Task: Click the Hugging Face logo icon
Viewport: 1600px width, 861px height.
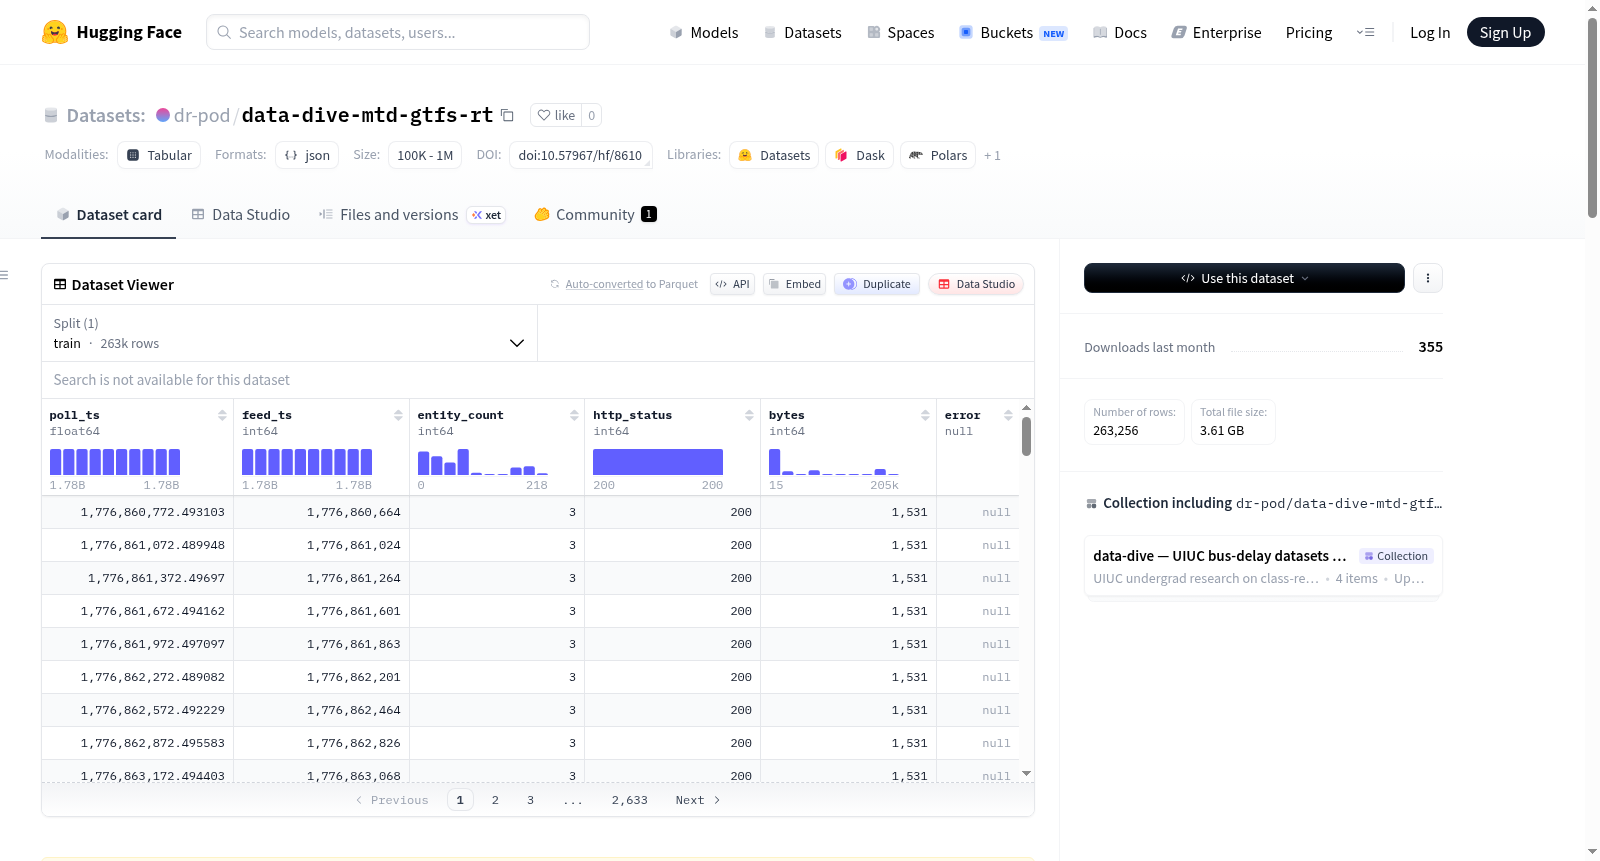Action: coord(55,32)
